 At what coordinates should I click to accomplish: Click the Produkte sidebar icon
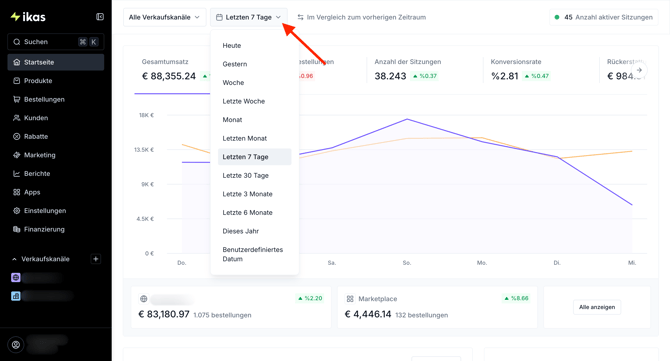[17, 81]
